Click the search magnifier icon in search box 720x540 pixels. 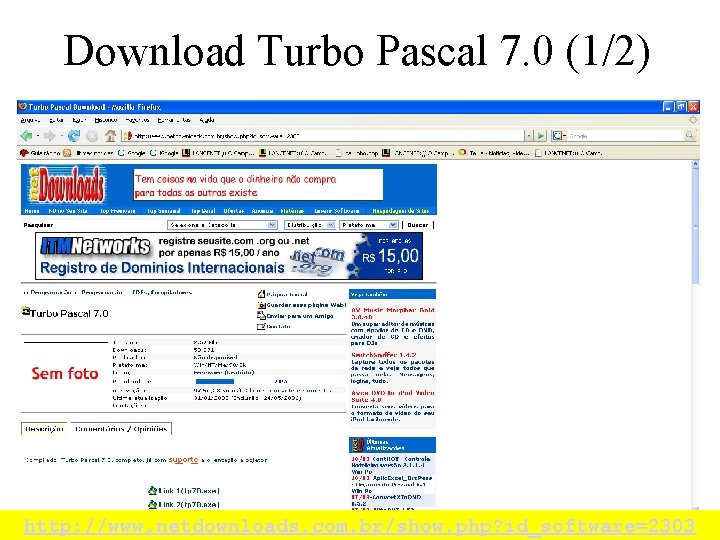click(690, 135)
